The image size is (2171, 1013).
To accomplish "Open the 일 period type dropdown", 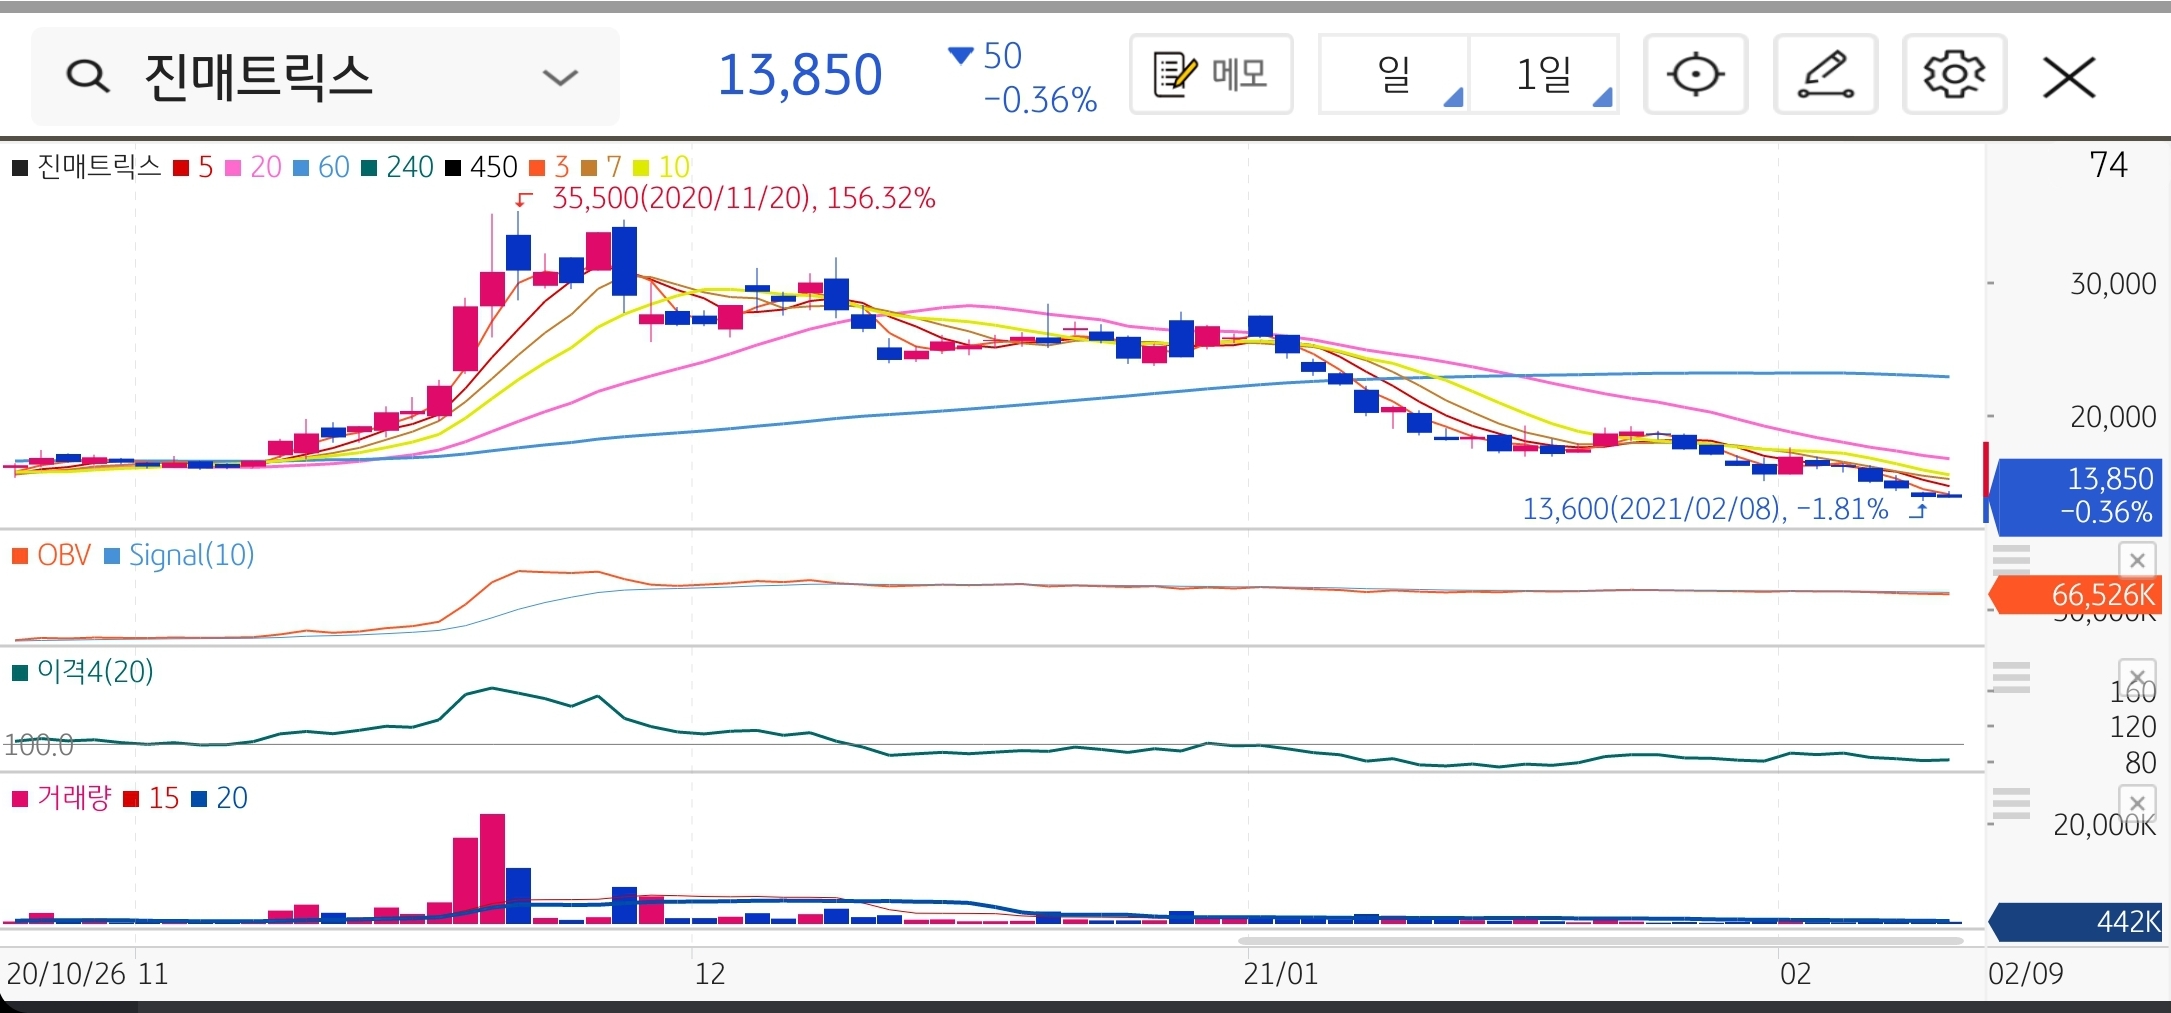I will coord(1394,74).
